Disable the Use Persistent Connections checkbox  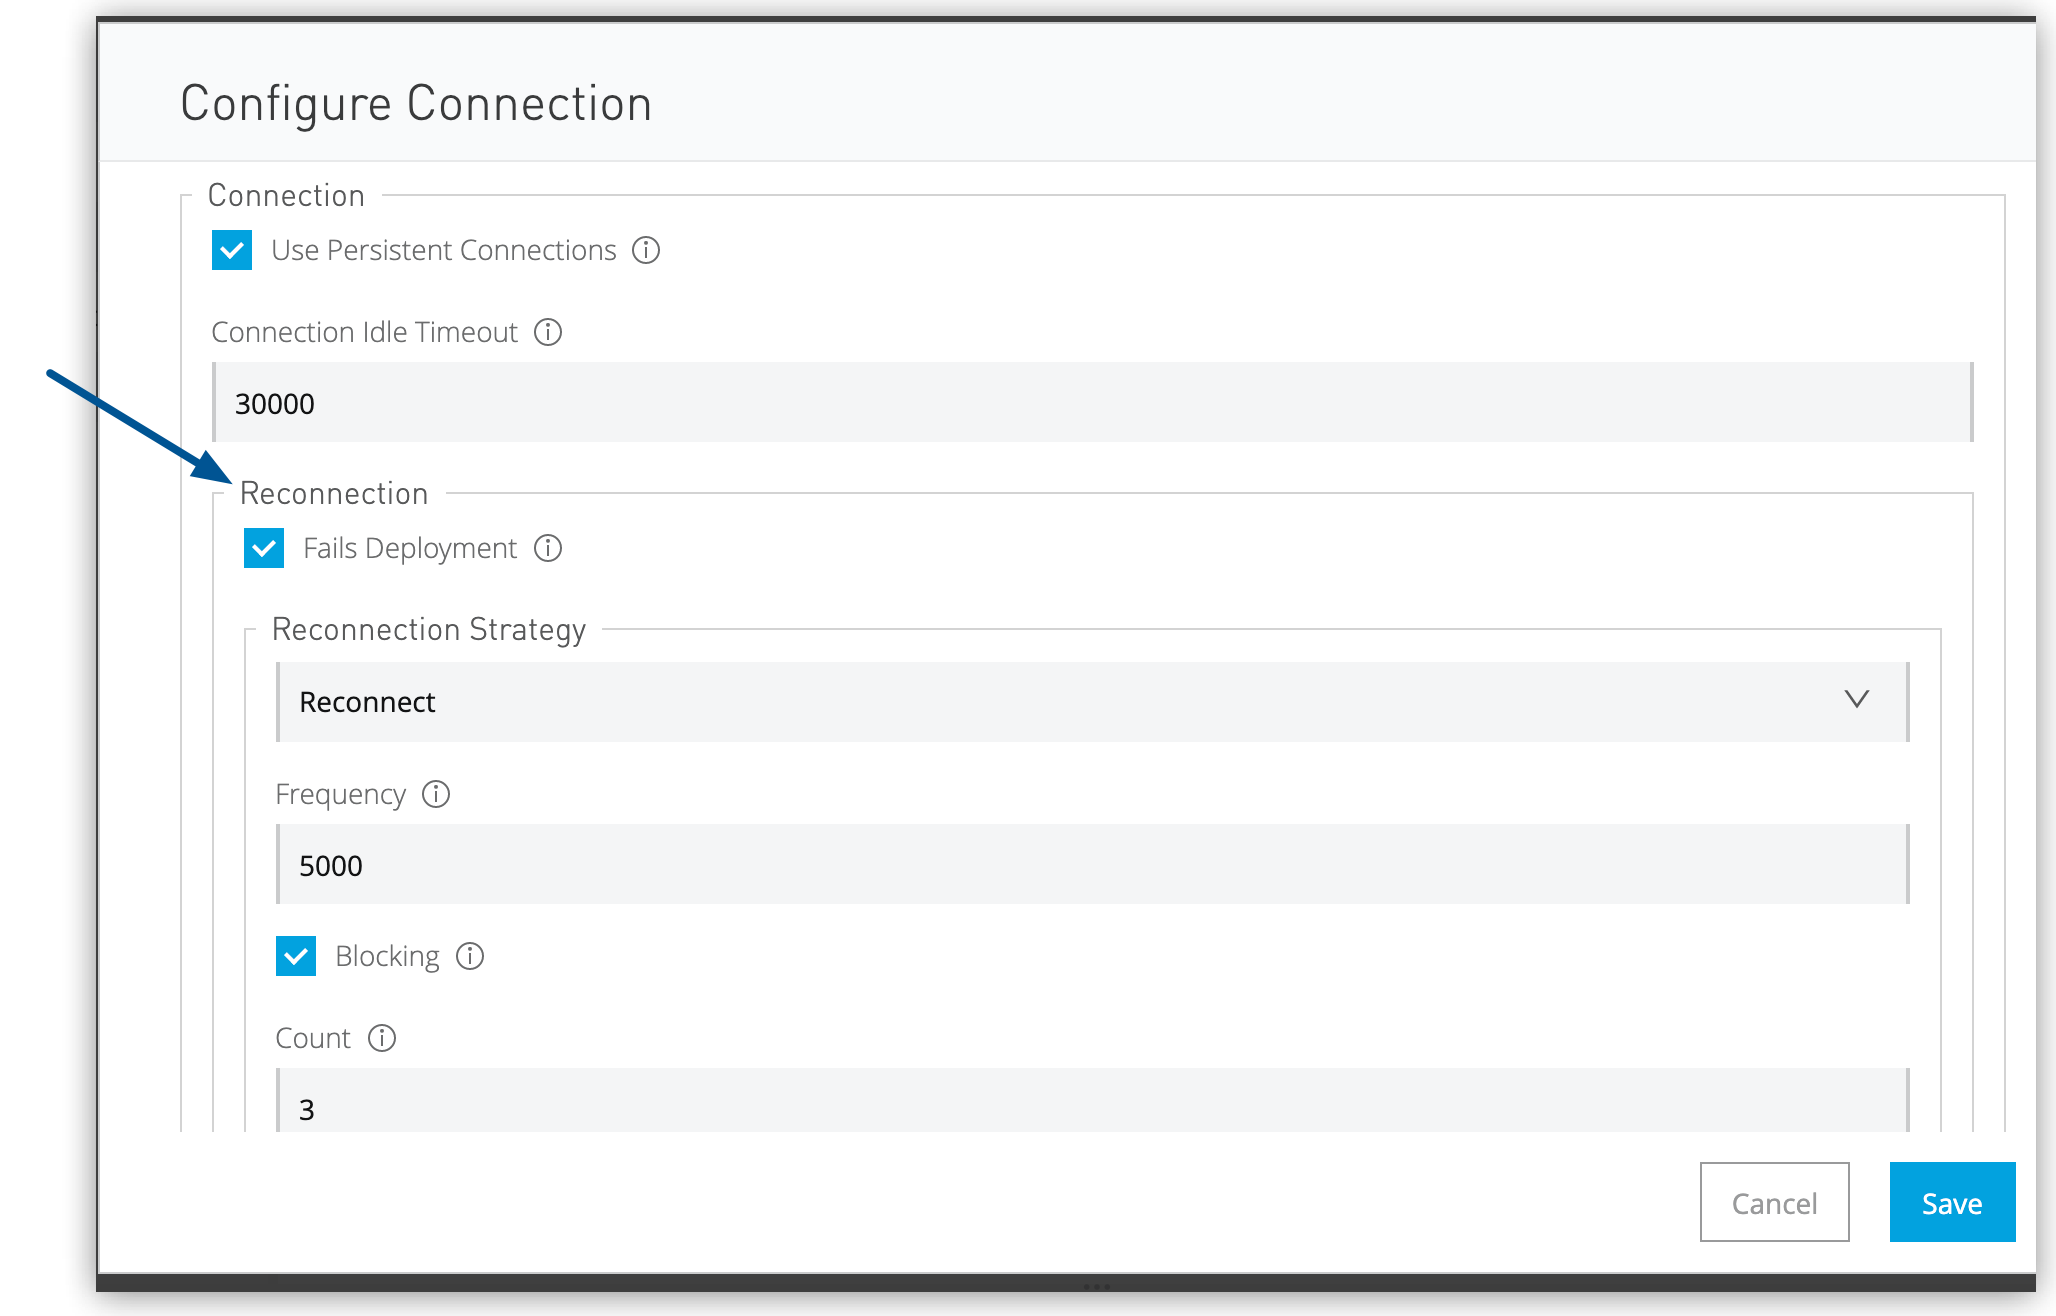coord(231,251)
